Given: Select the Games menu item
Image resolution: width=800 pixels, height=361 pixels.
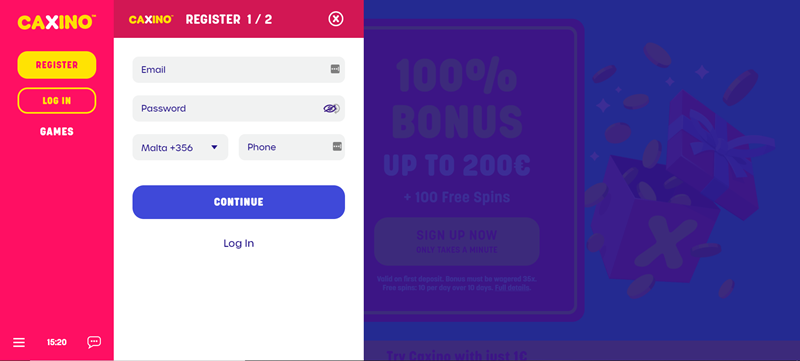Looking at the screenshot, I should point(57,132).
